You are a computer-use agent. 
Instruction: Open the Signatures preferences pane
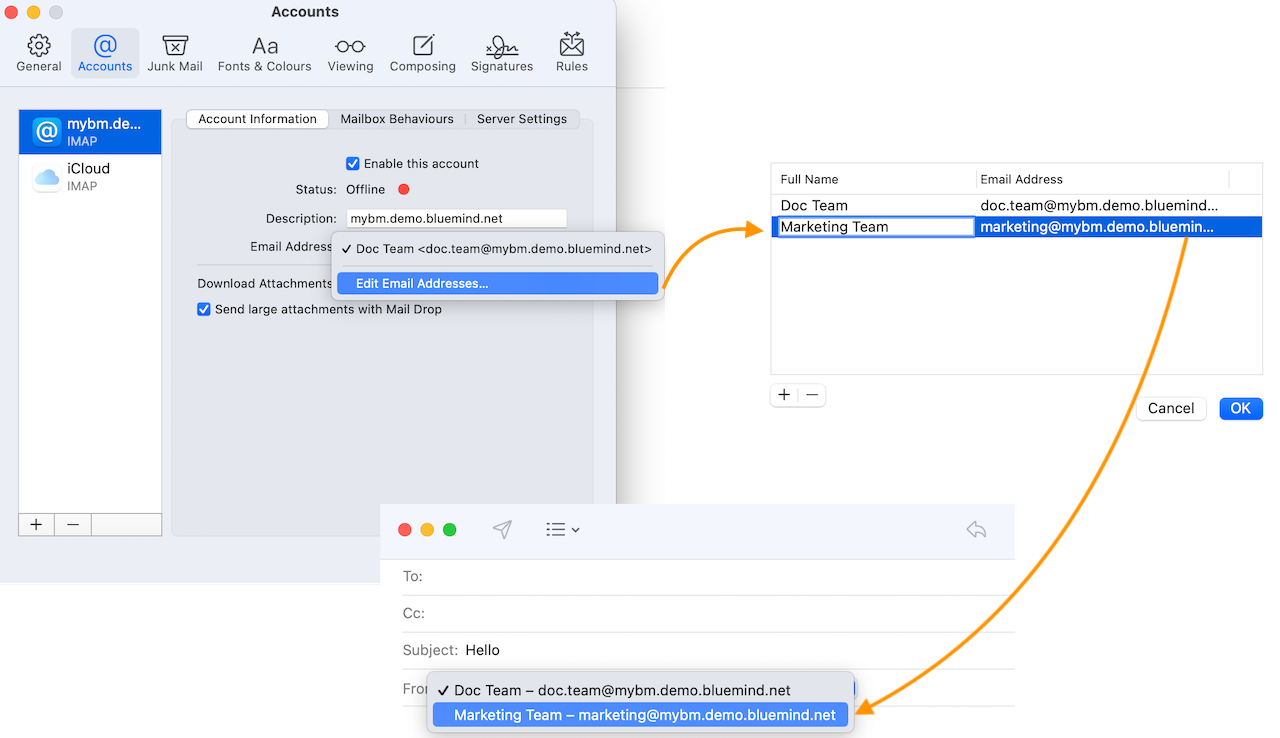coord(501,53)
